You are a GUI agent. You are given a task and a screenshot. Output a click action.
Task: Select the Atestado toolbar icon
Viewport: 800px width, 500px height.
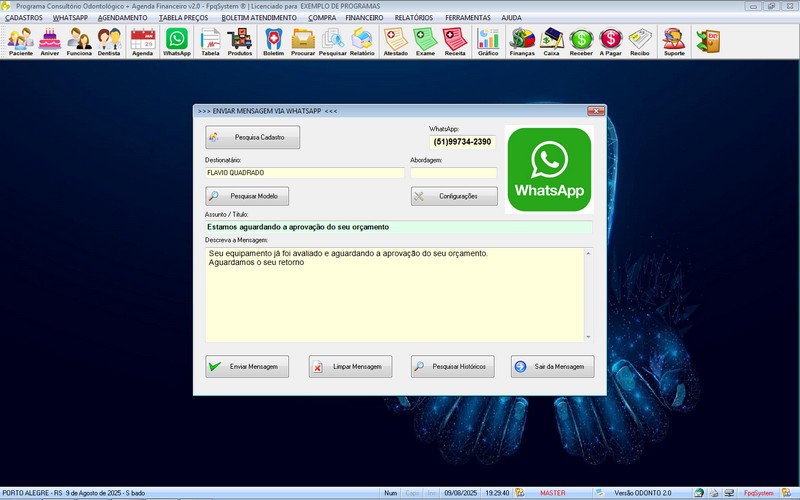395,41
